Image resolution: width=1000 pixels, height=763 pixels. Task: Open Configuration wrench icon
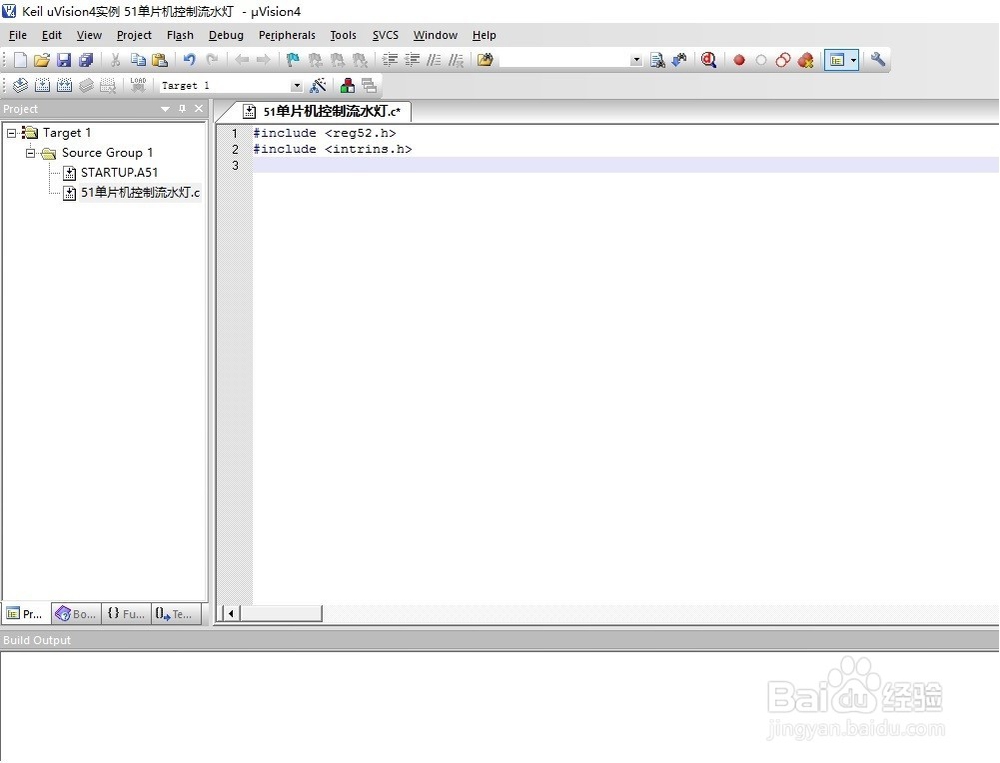[x=878, y=60]
